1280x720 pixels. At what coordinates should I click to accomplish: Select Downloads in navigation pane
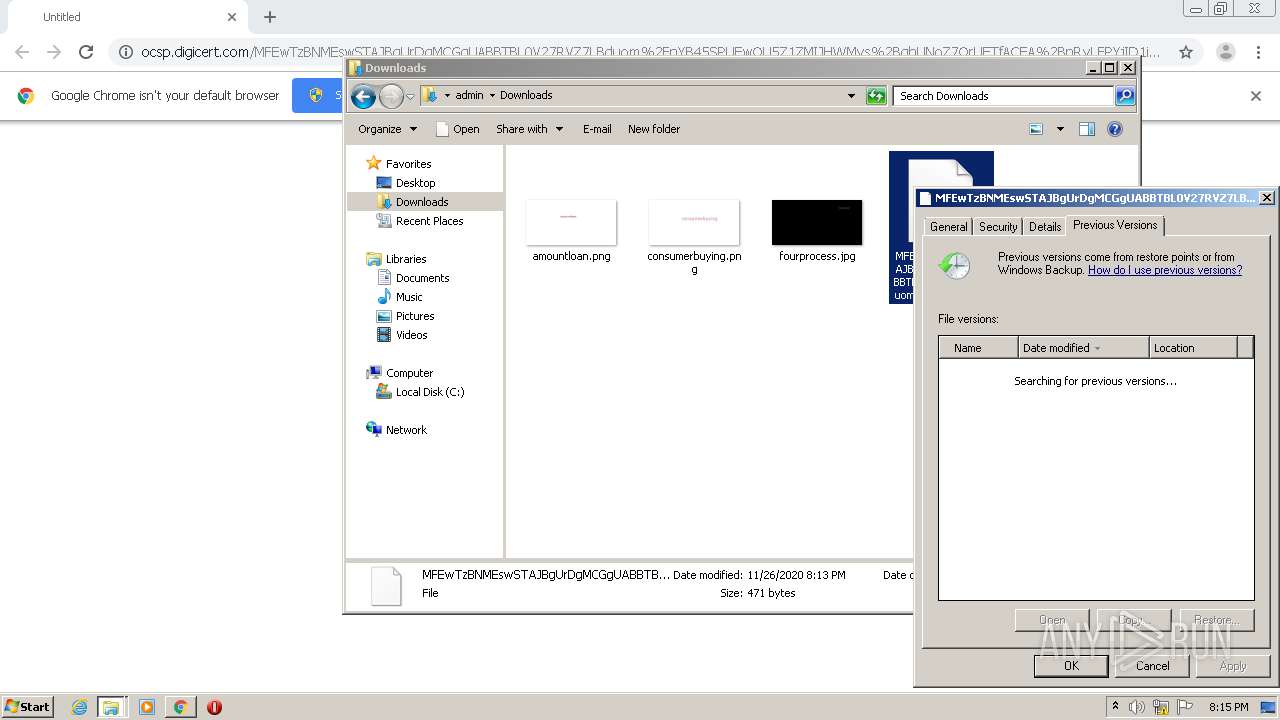pos(422,202)
